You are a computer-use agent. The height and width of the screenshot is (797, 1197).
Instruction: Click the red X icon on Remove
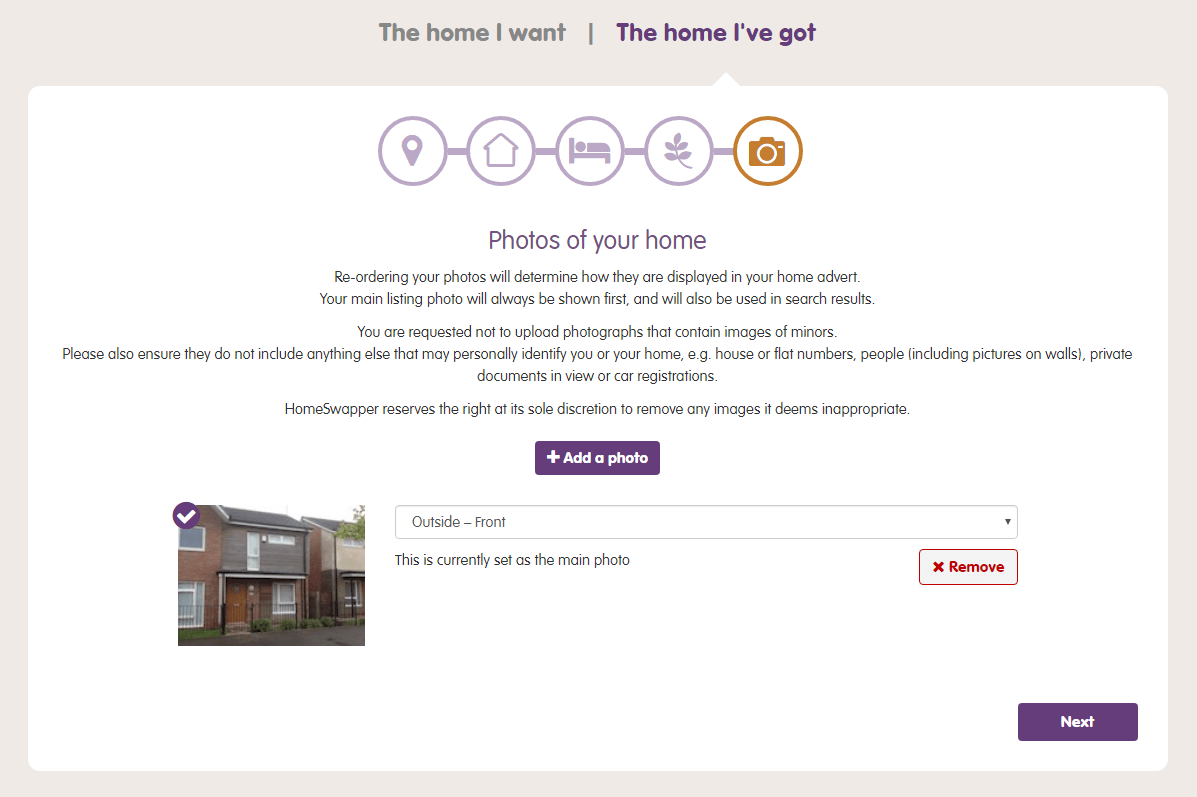(938, 567)
